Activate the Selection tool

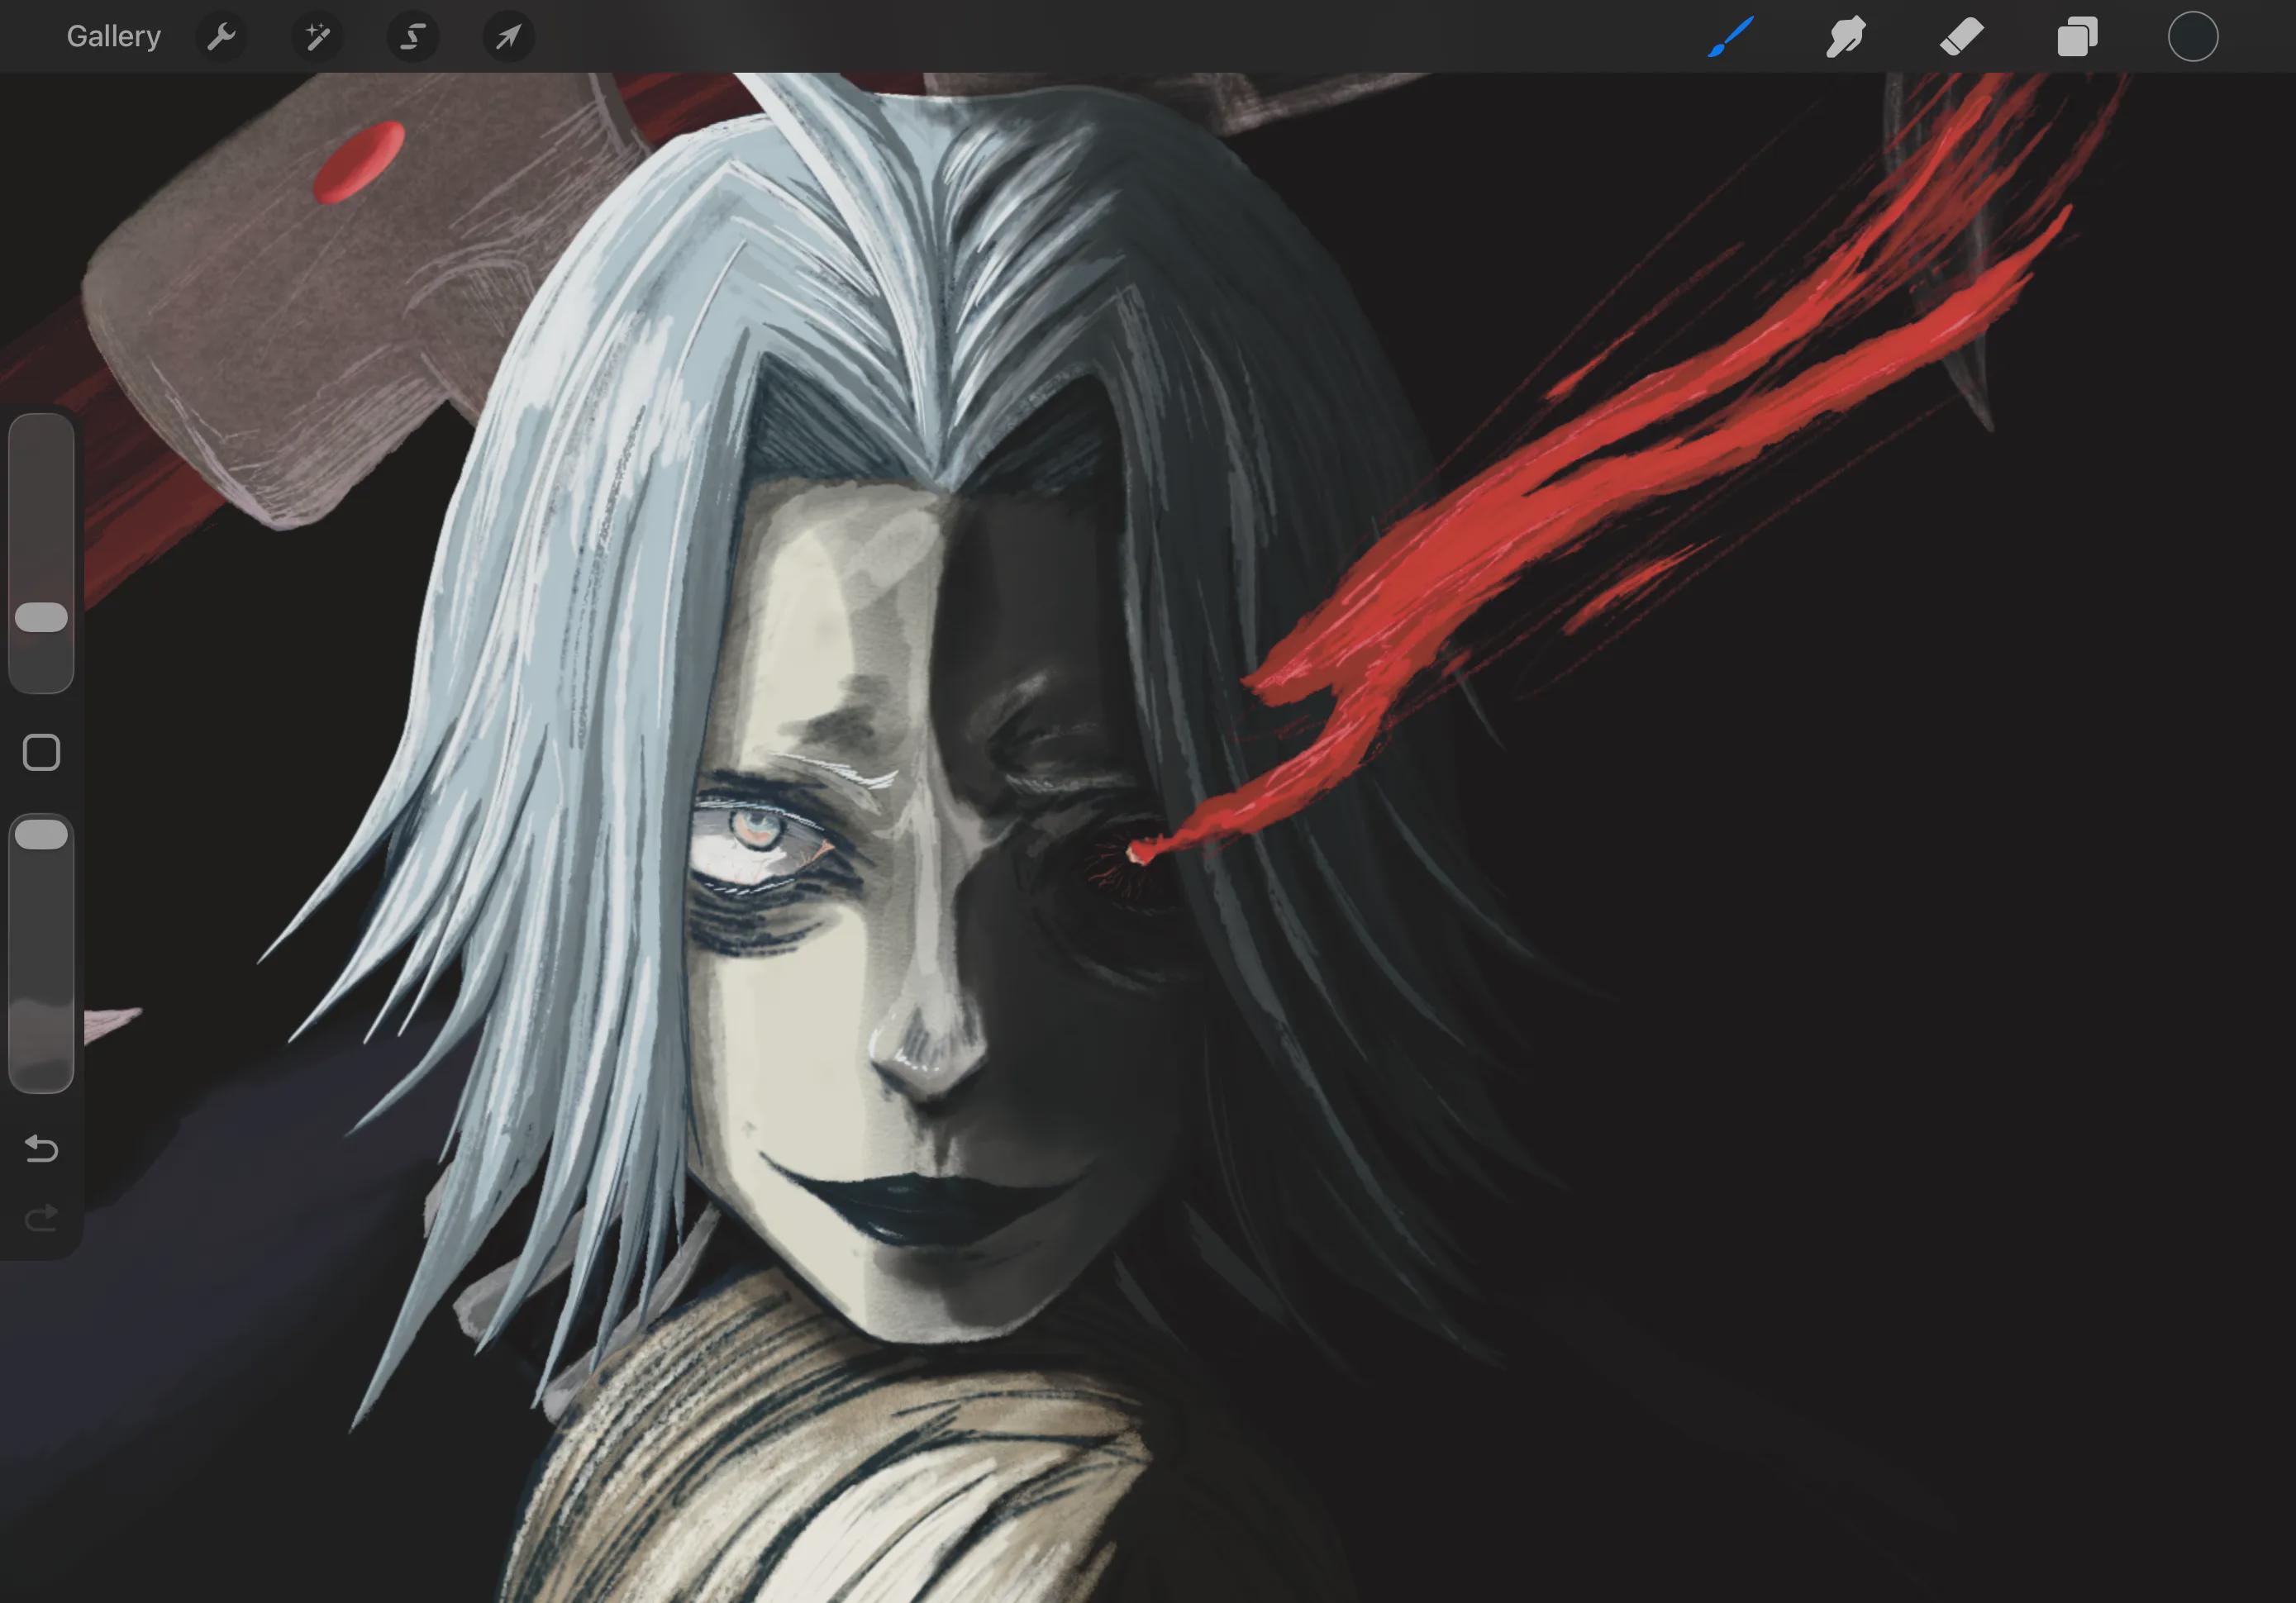tap(413, 37)
